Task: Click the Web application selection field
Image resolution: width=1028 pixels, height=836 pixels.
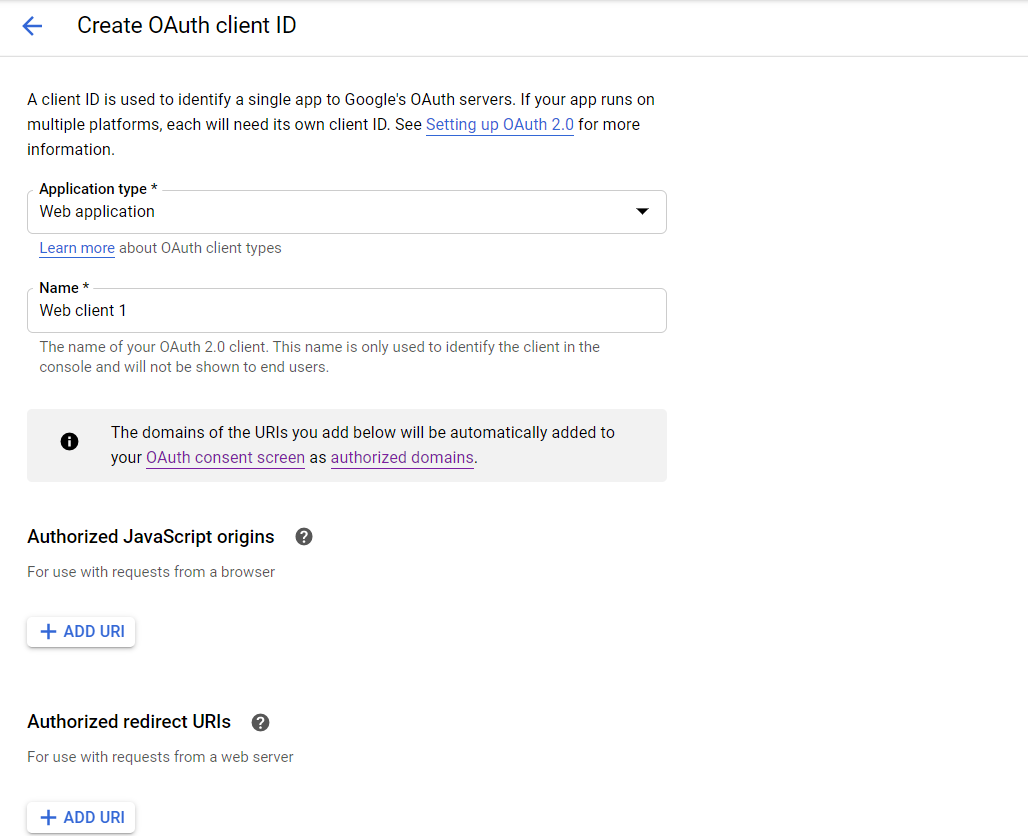Action: pos(347,212)
